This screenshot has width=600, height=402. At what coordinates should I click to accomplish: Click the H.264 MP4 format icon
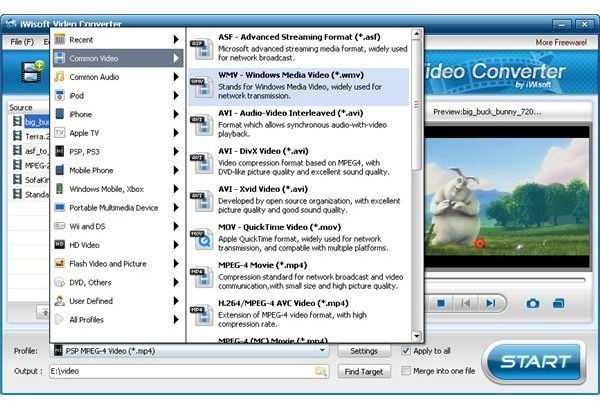201,315
